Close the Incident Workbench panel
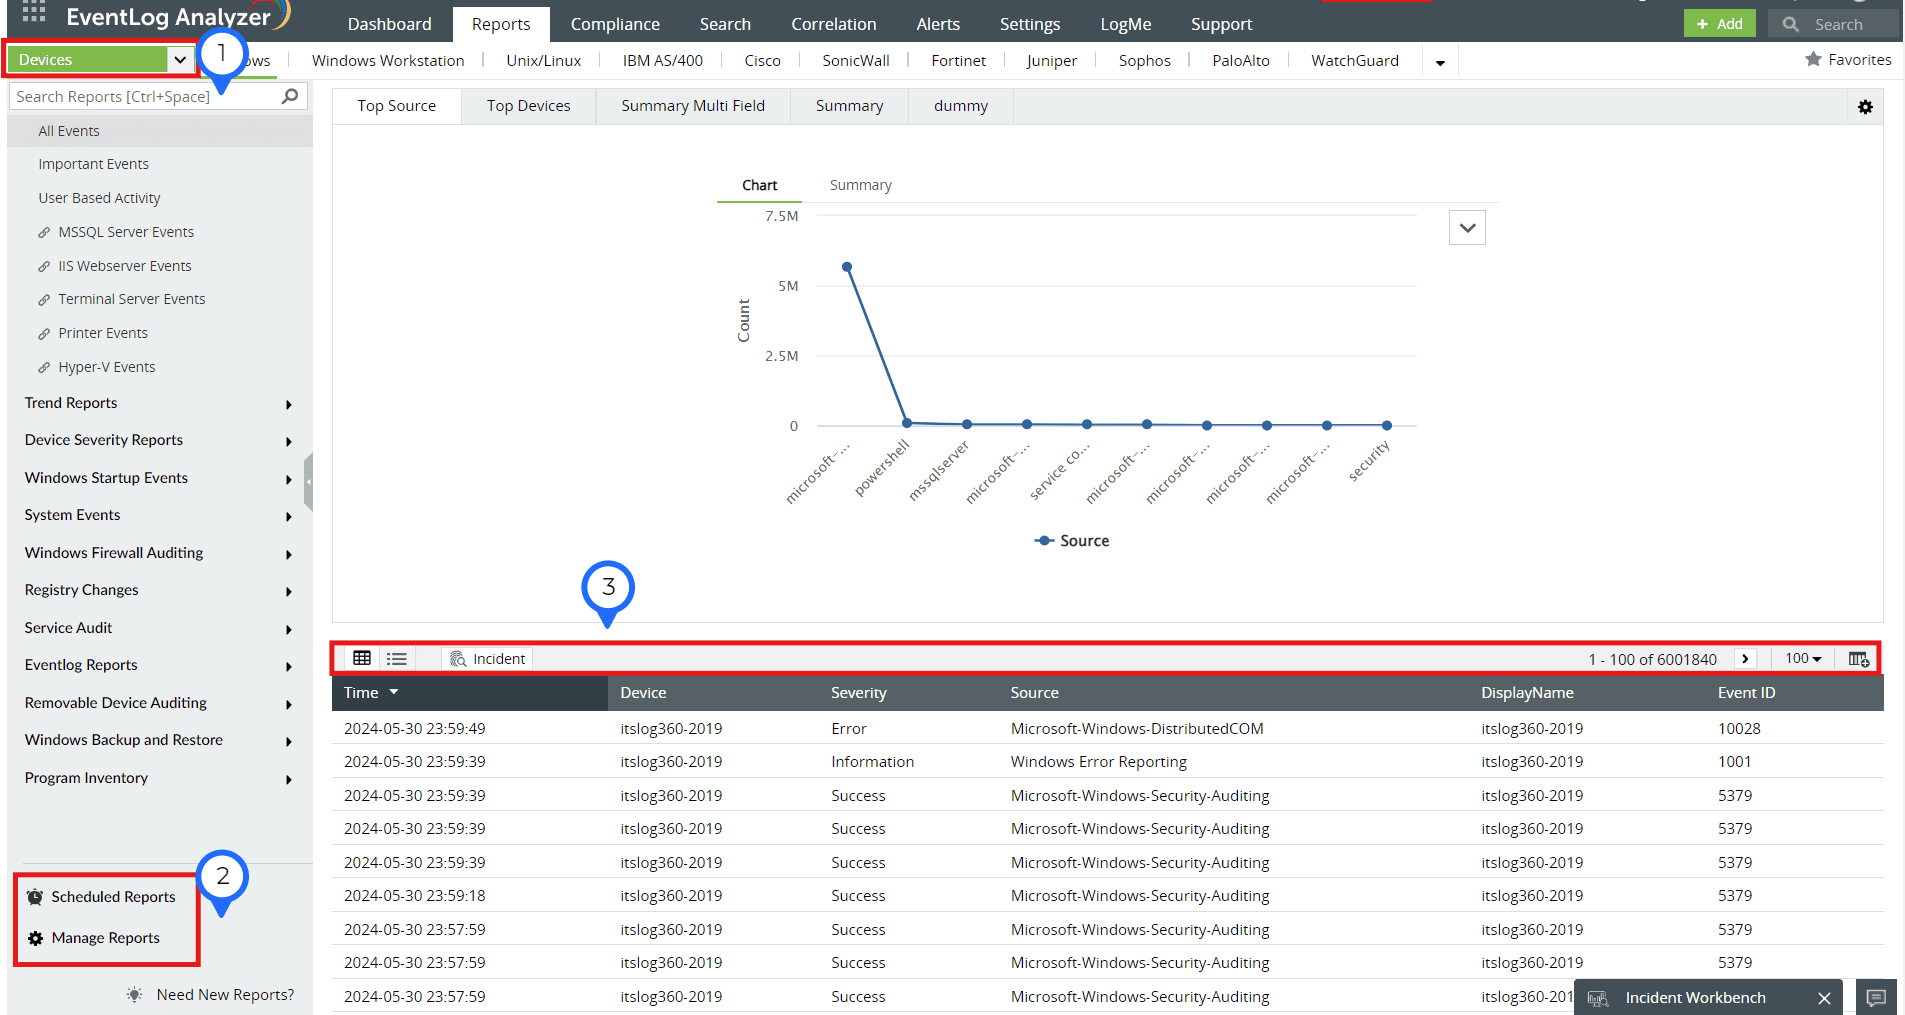1905x1015 pixels. [1824, 998]
